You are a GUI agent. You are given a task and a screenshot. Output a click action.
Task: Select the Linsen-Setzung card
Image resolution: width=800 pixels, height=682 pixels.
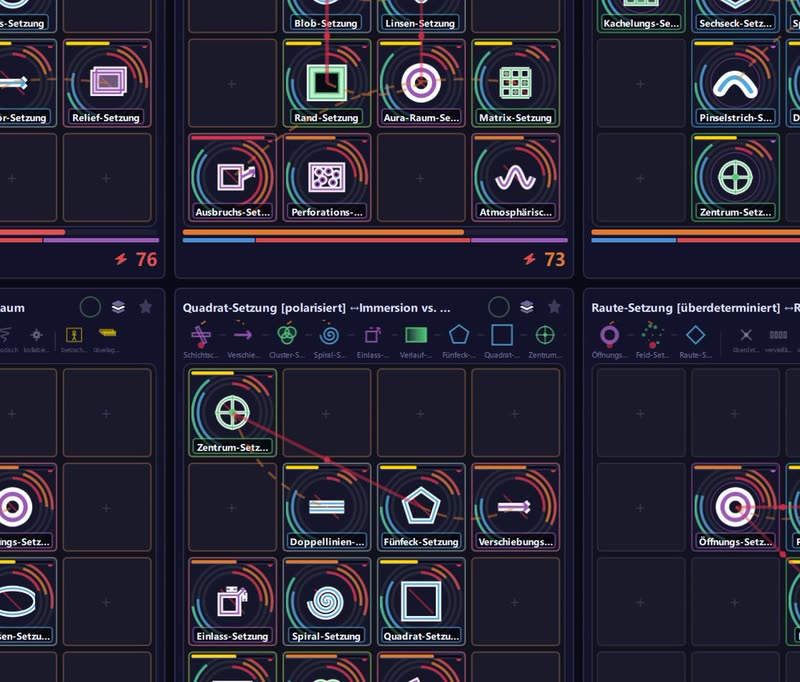point(421,16)
